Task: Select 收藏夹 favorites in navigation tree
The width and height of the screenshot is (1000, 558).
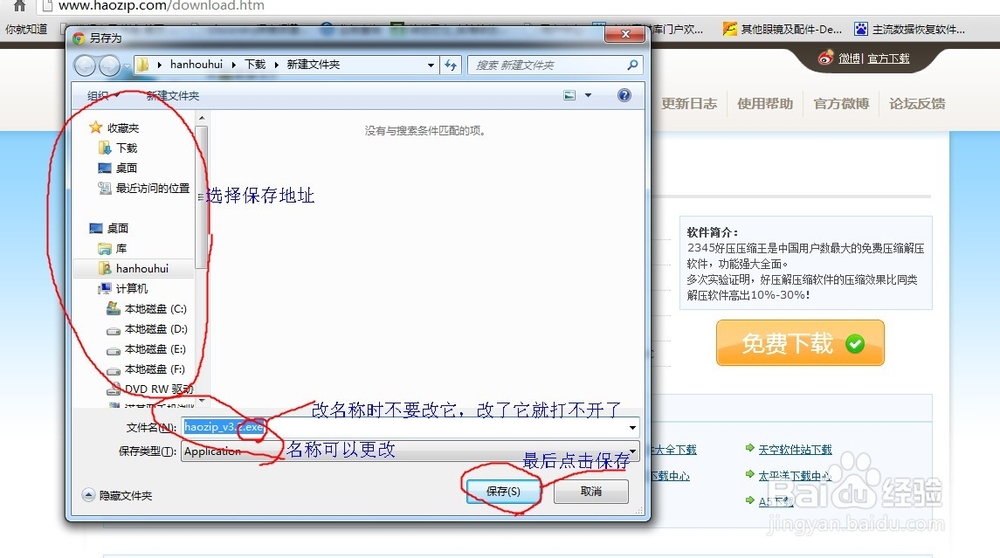Action: [x=115, y=128]
